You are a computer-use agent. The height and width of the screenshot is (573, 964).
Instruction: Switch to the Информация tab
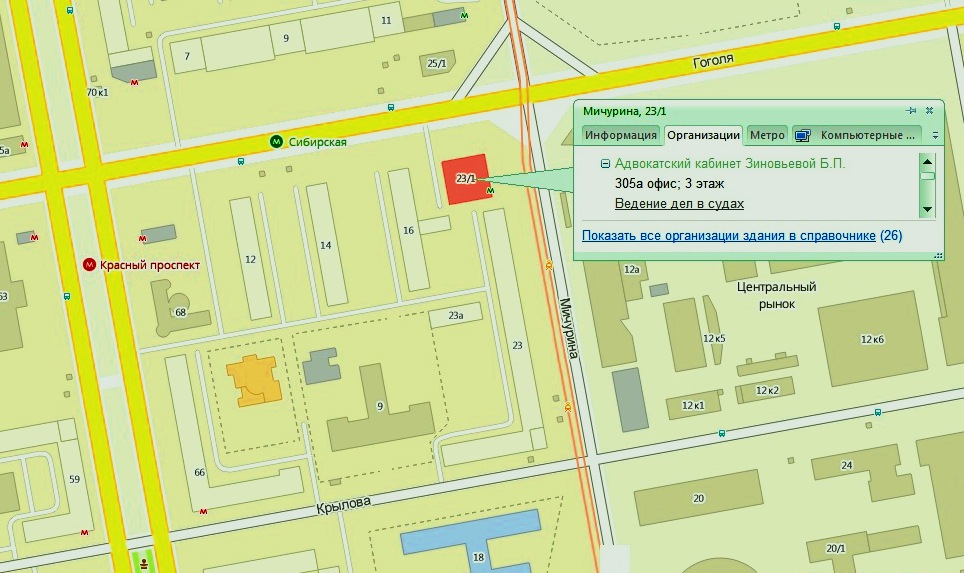[x=620, y=135]
